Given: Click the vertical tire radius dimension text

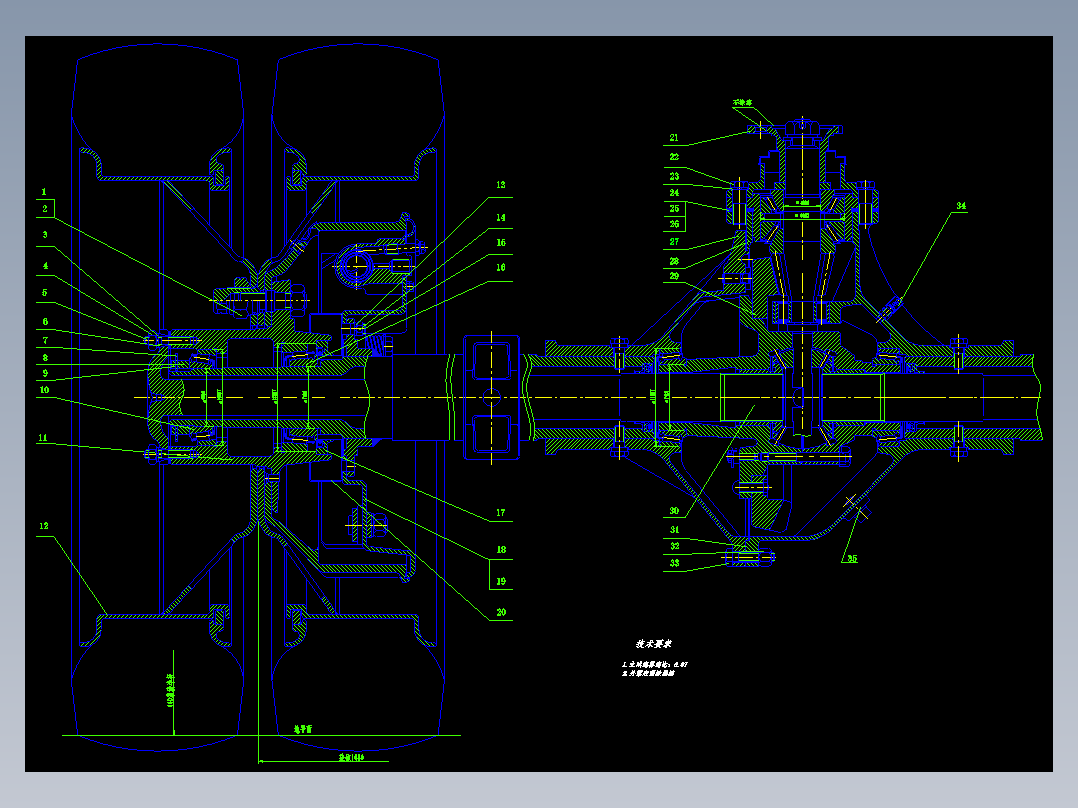Looking at the screenshot, I should (x=170, y=690).
